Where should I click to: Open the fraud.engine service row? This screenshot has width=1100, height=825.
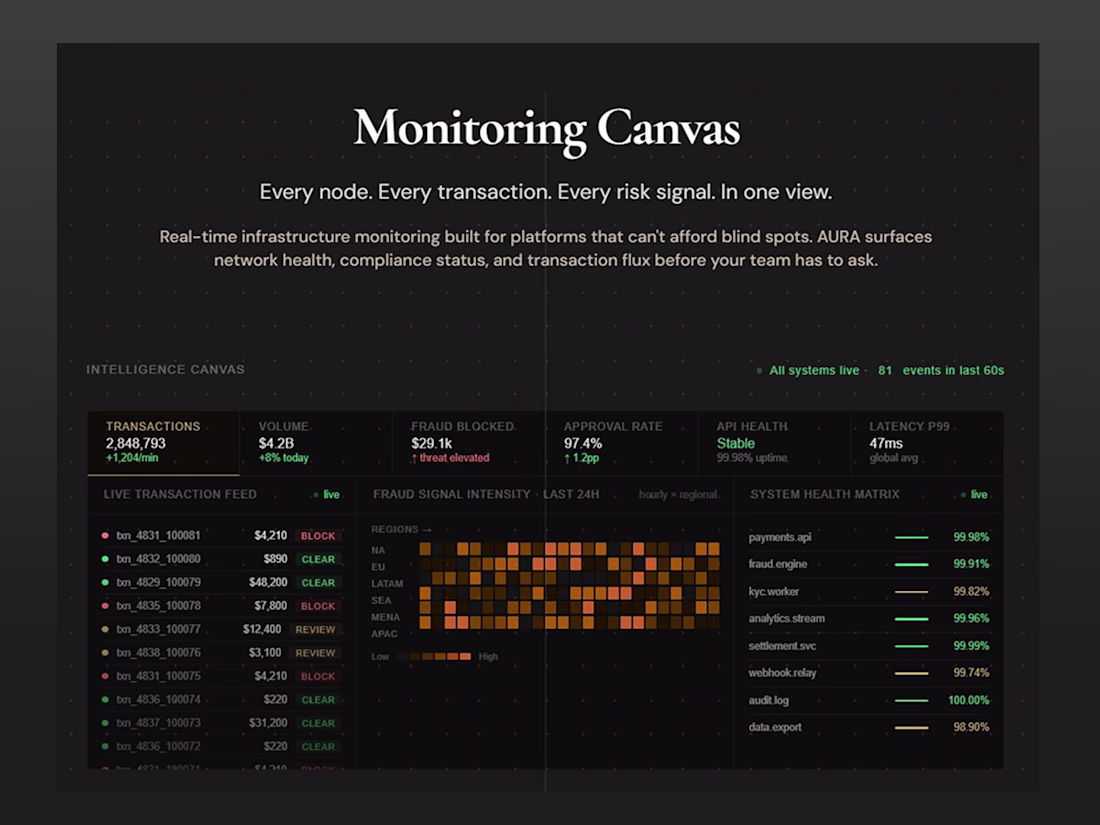[x=868, y=564]
